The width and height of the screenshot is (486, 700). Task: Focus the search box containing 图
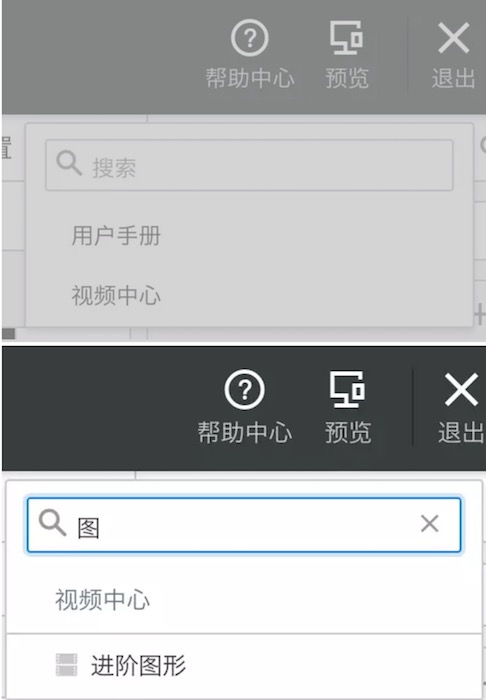[244, 525]
